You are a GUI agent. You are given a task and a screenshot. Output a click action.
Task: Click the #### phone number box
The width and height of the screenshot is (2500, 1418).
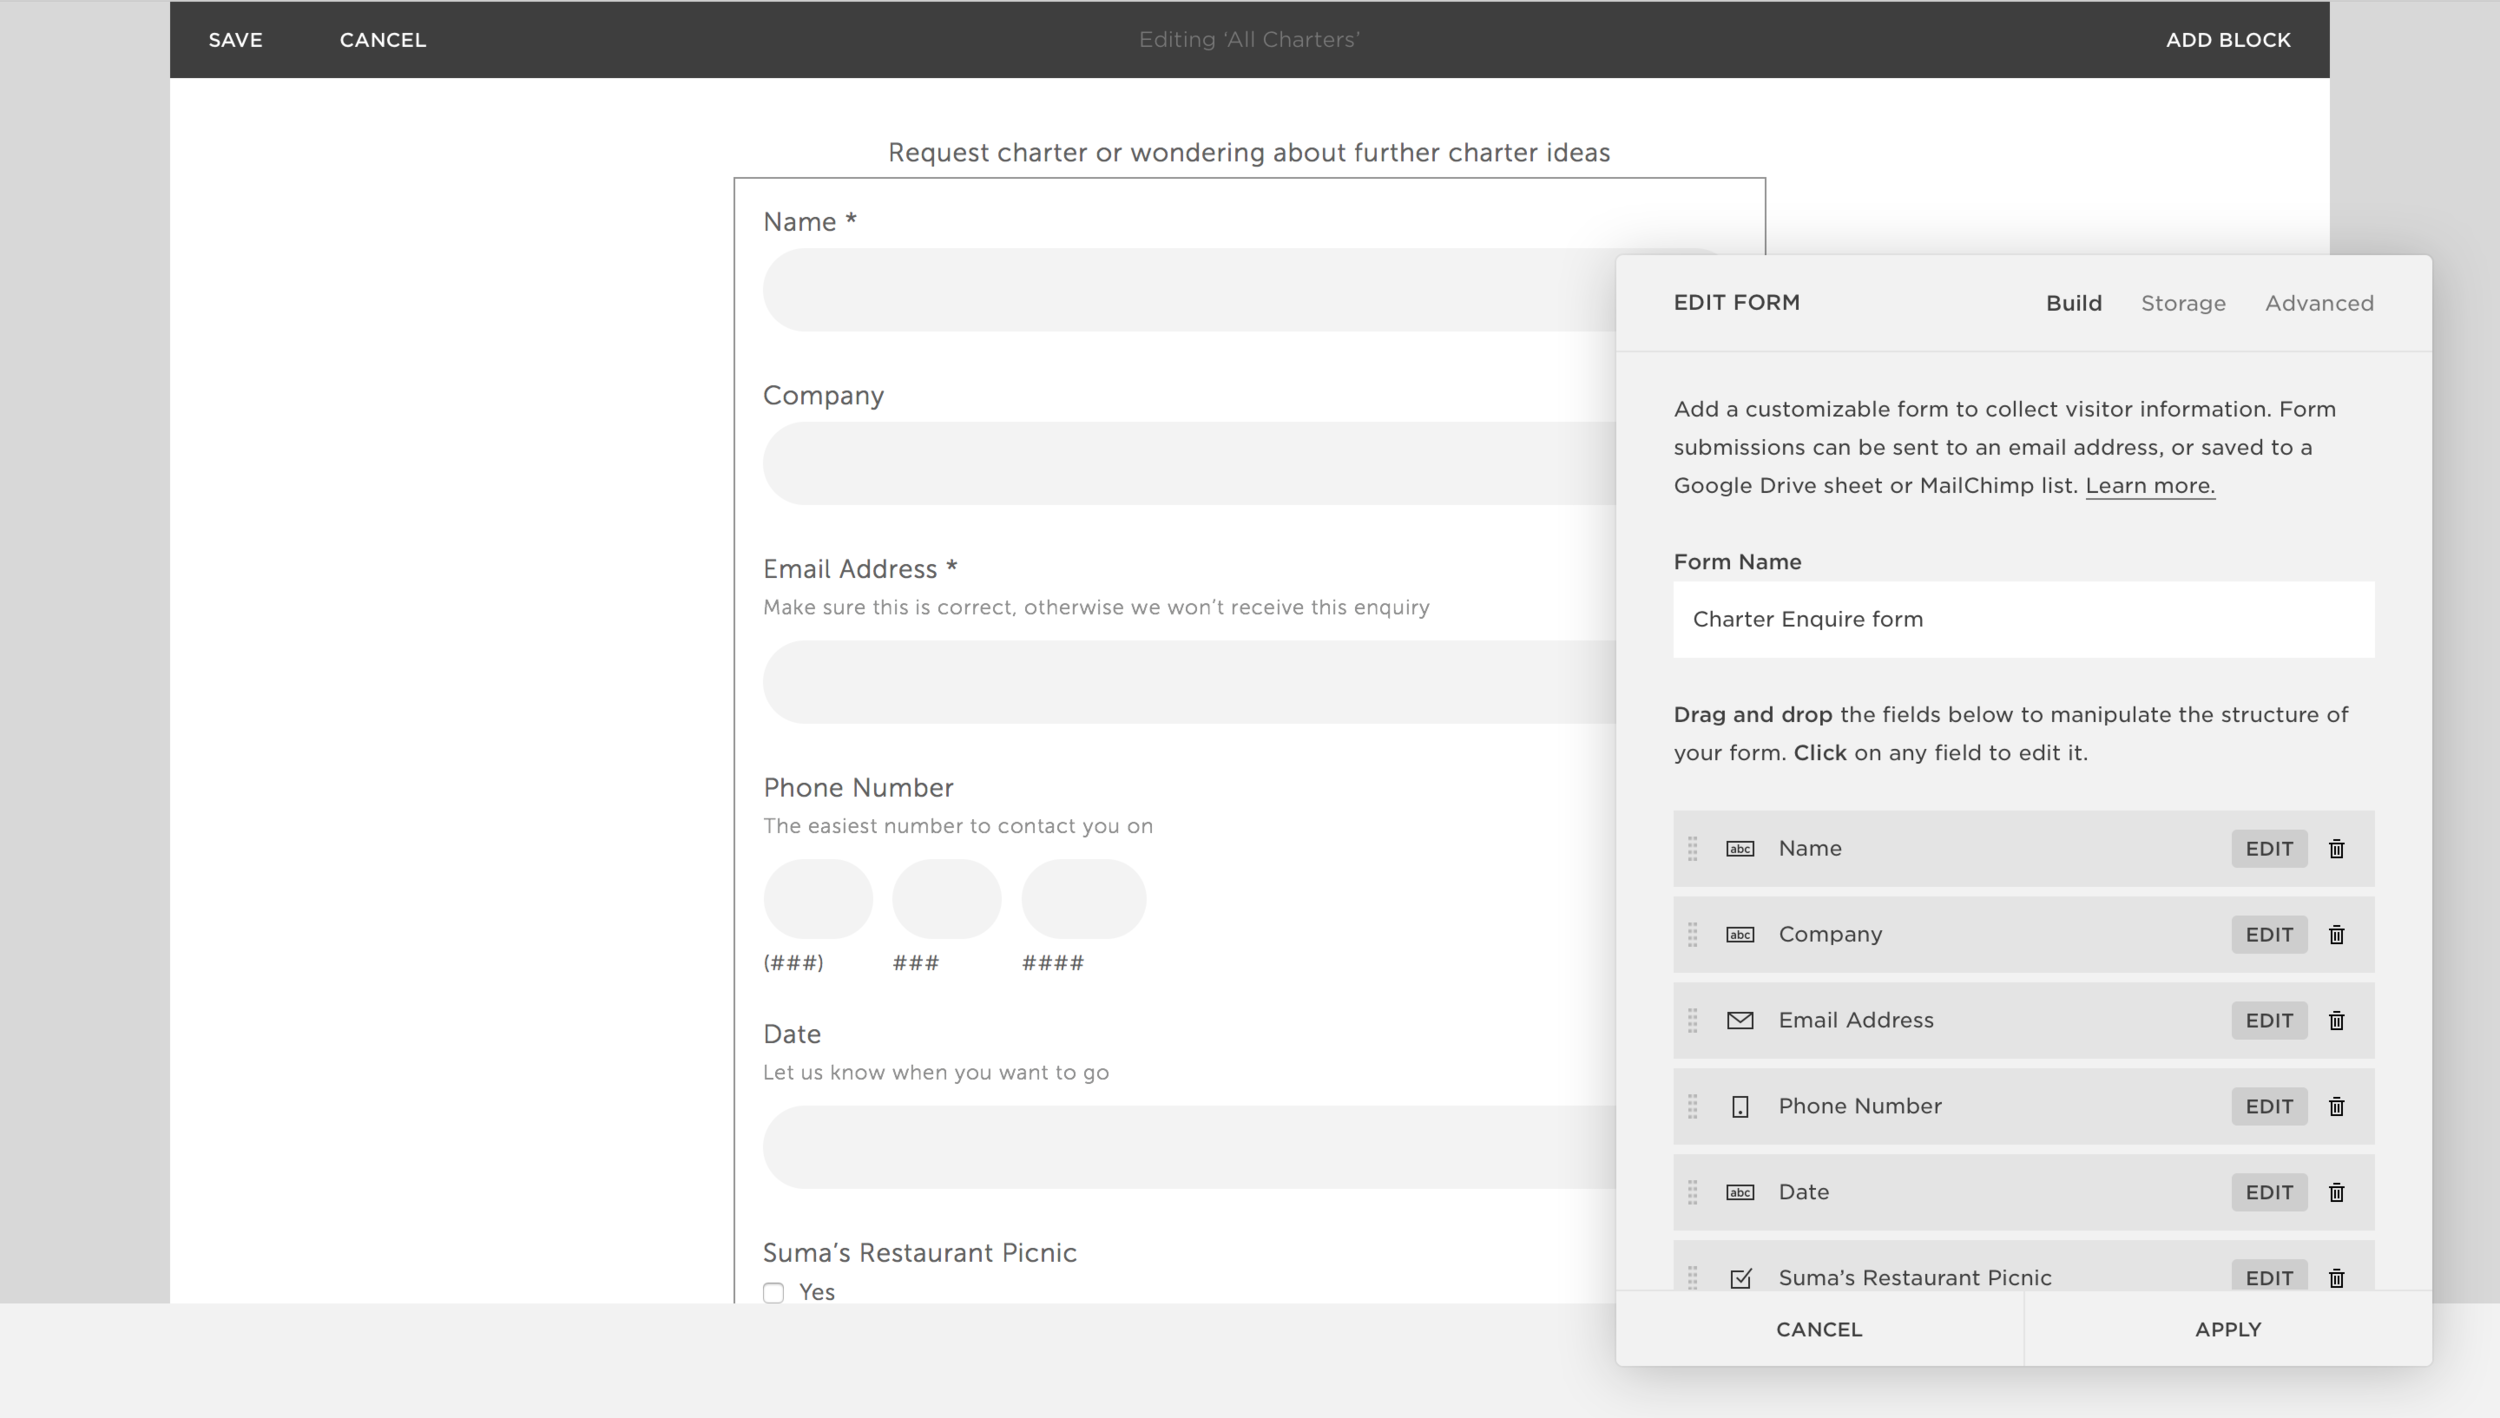pyautogui.click(x=1083, y=899)
